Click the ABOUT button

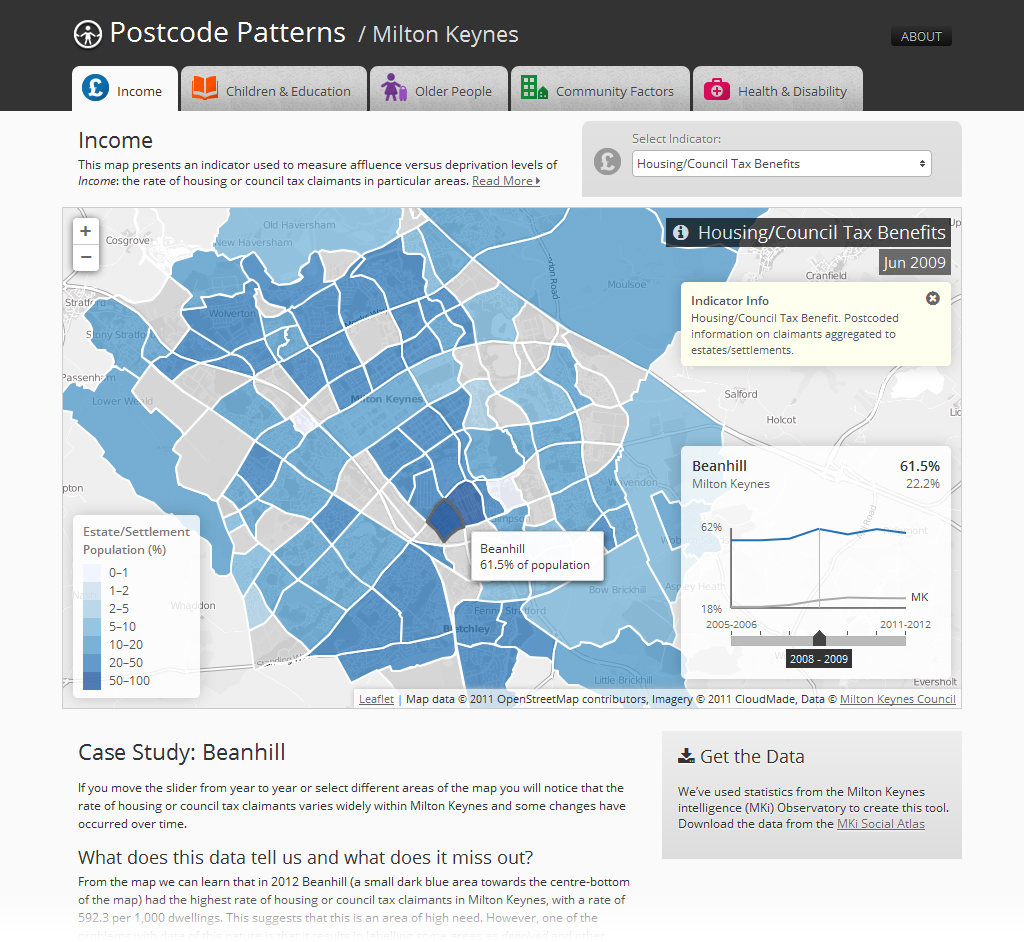point(921,37)
